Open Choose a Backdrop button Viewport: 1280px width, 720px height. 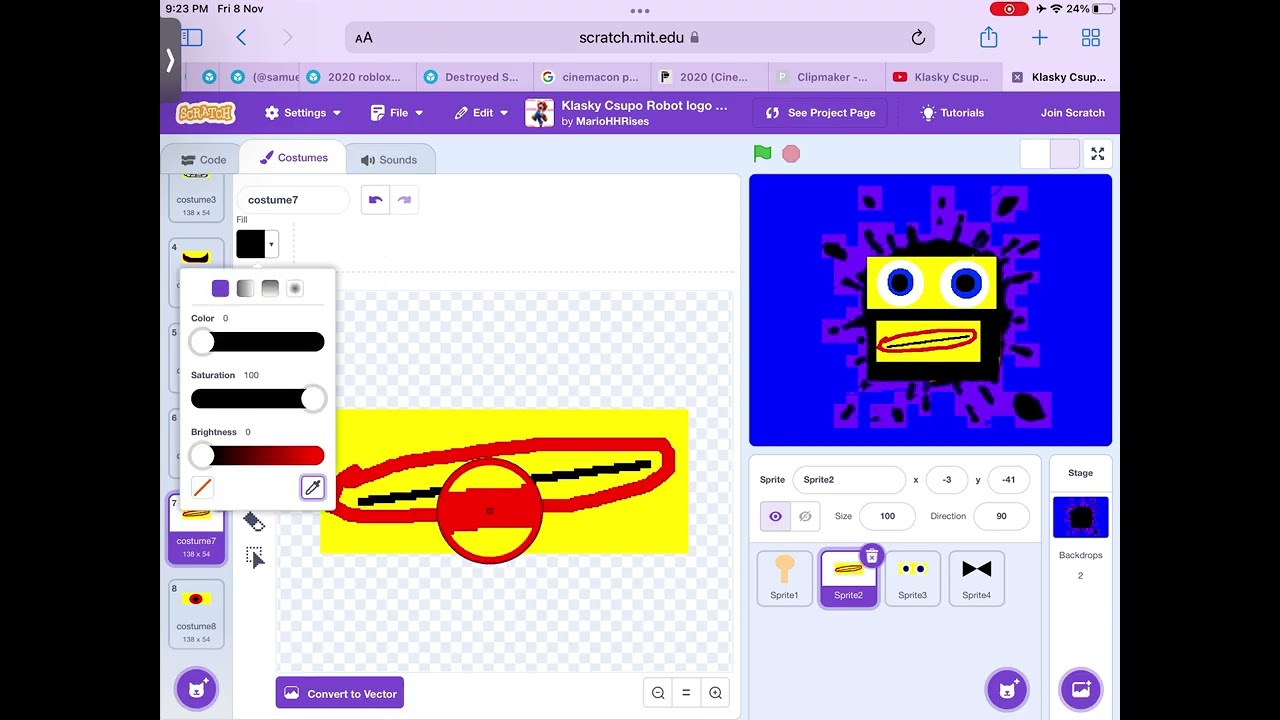click(x=1081, y=689)
